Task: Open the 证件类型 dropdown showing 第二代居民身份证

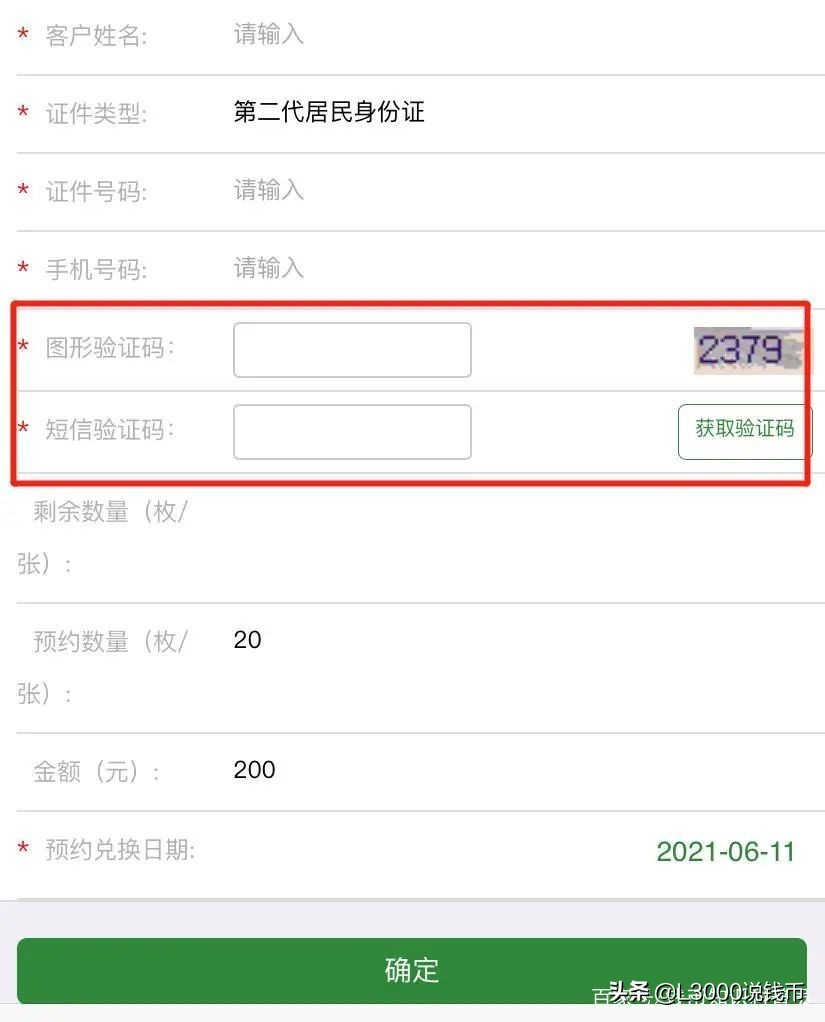Action: coord(329,112)
